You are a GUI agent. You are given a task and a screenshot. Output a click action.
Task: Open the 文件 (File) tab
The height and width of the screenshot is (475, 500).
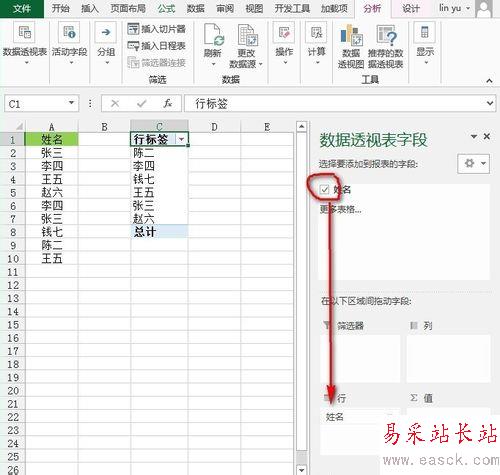pyautogui.click(x=22, y=9)
